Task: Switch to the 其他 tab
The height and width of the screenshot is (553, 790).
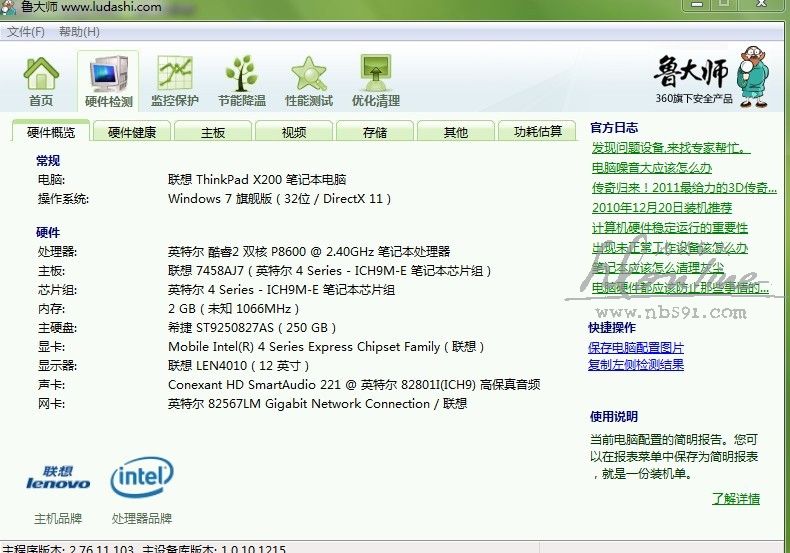Action: [455, 131]
